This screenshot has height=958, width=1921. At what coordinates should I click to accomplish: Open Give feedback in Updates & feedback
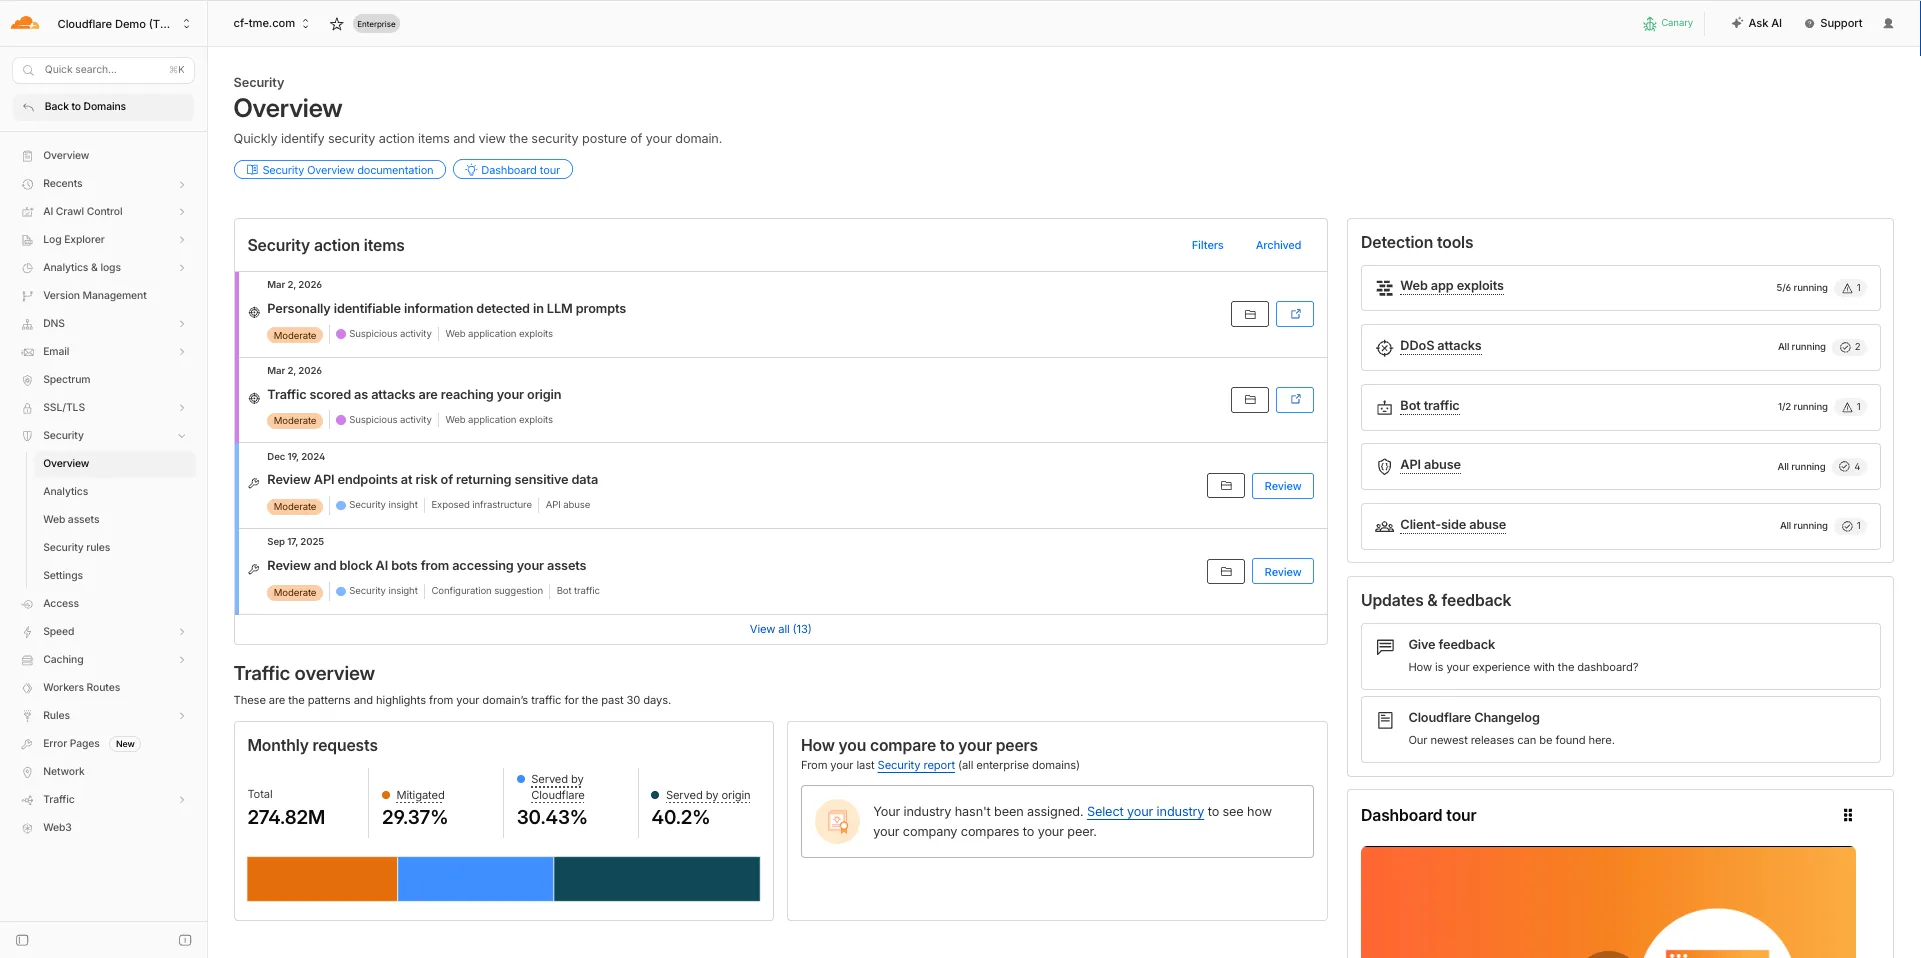[x=1451, y=644]
